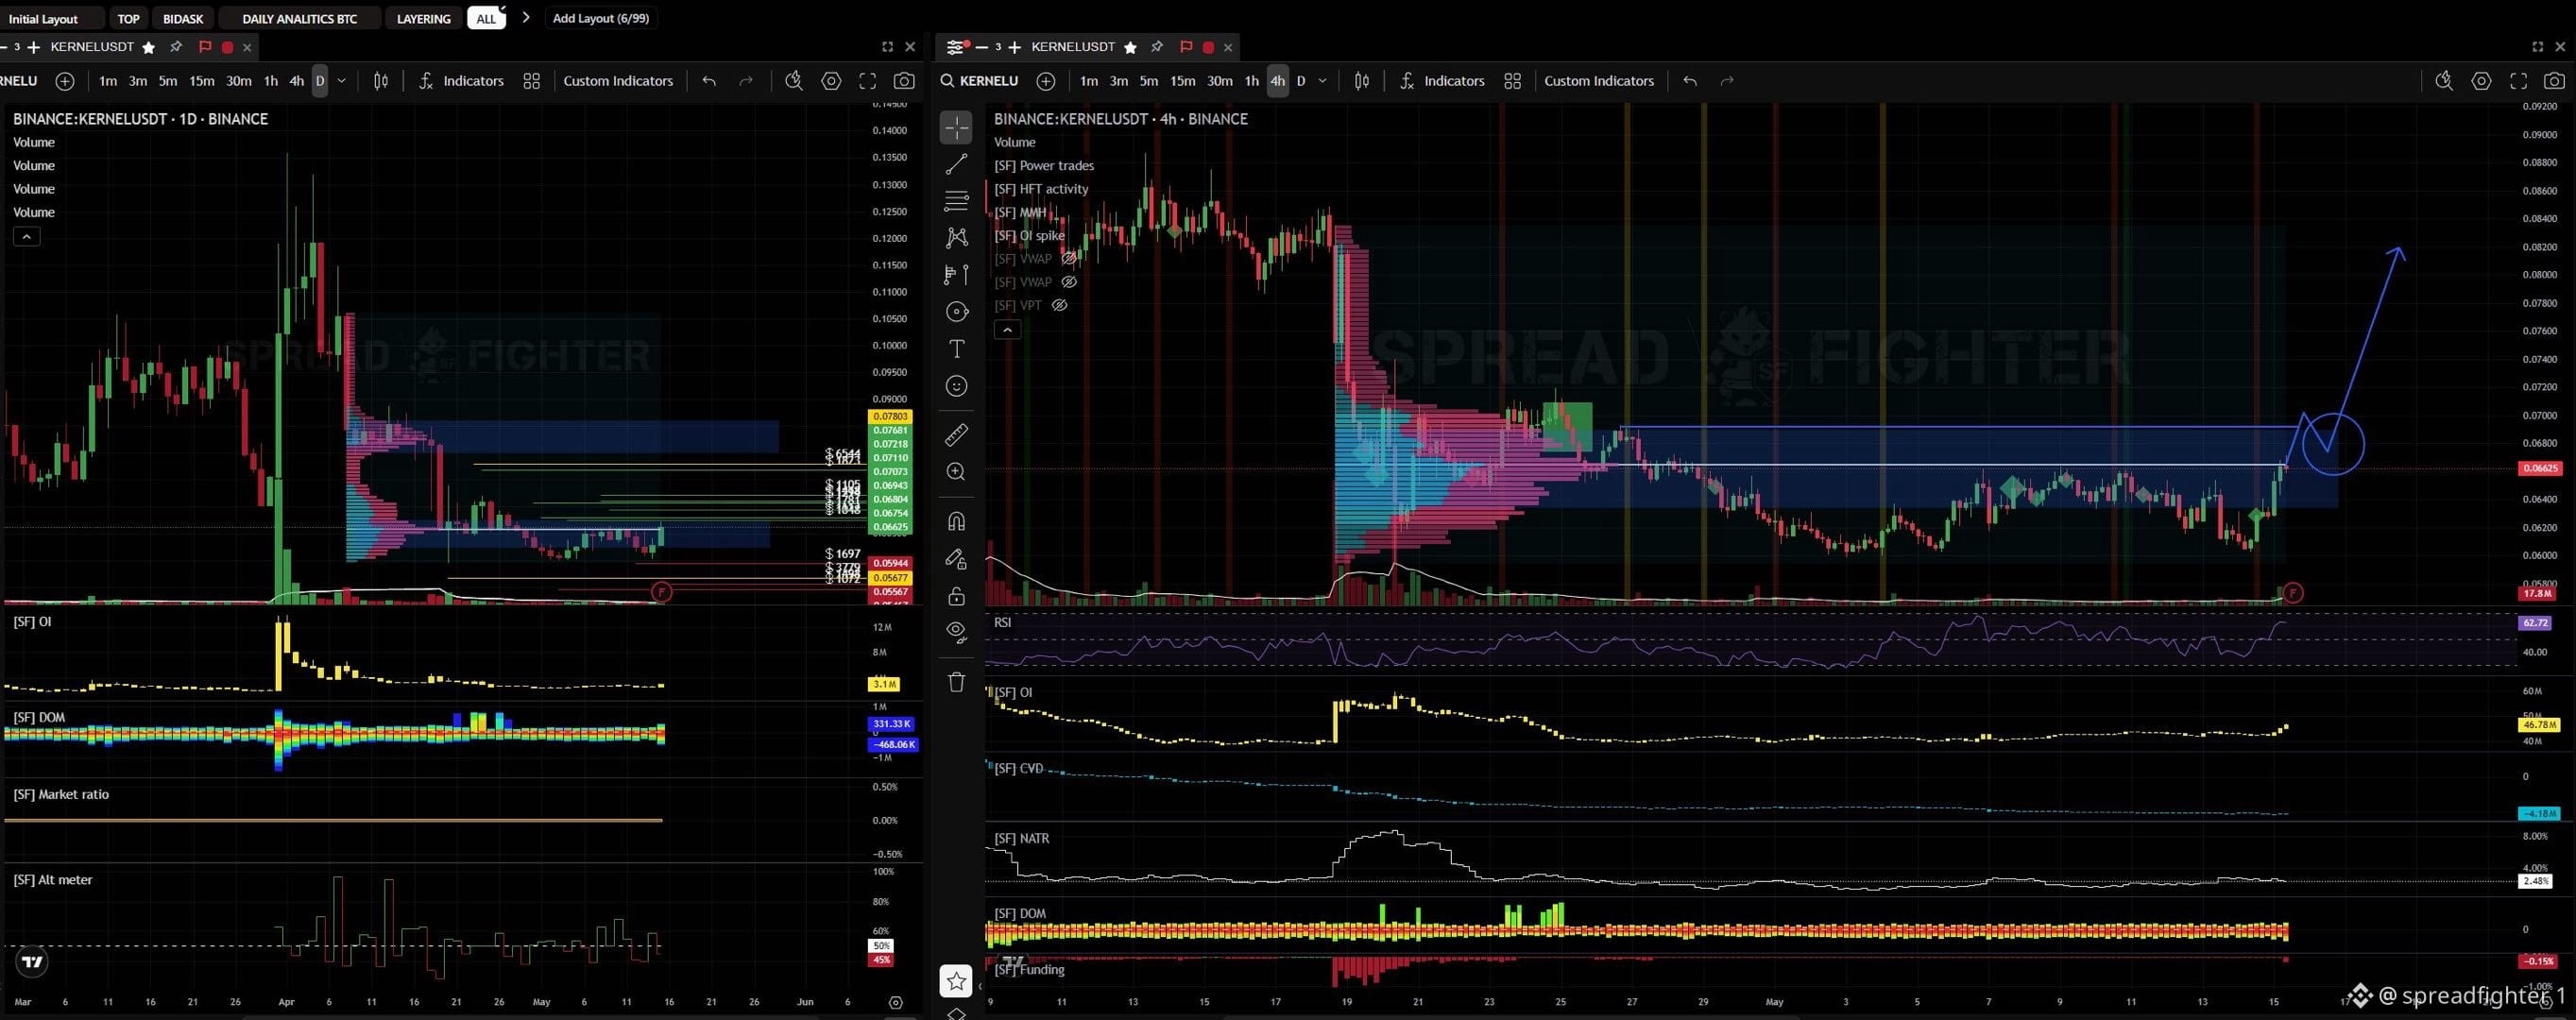Open indicator templates grid on 1D chart

coord(532,81)
